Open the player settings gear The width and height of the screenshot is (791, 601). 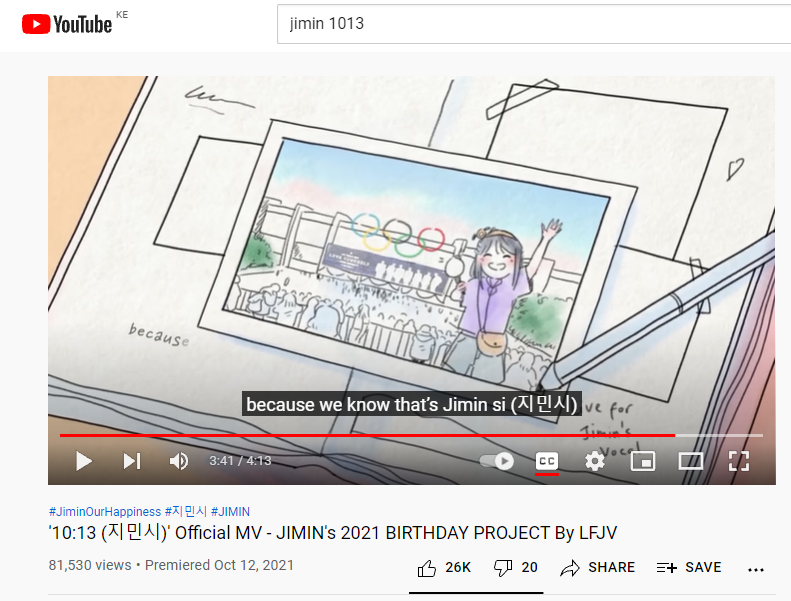(595, 461)
